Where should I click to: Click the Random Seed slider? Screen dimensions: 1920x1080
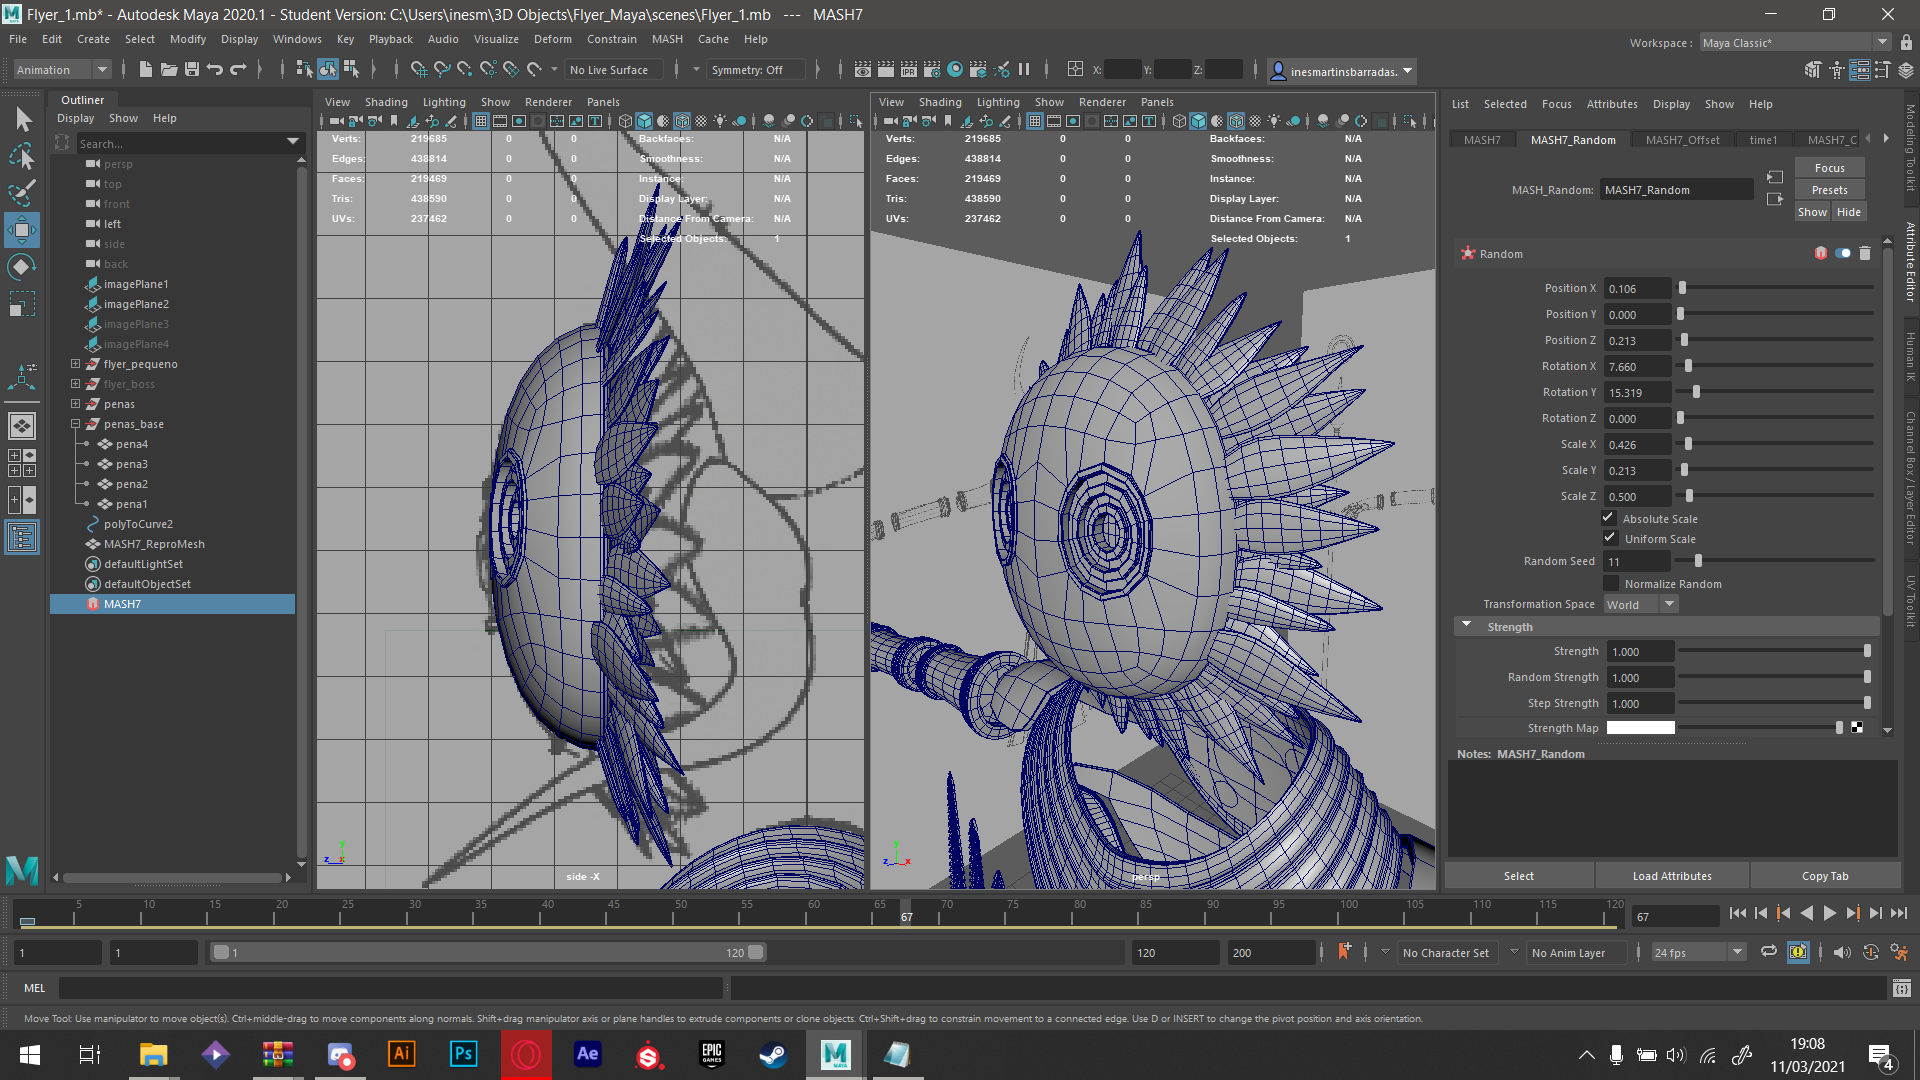click(1776, 561)
